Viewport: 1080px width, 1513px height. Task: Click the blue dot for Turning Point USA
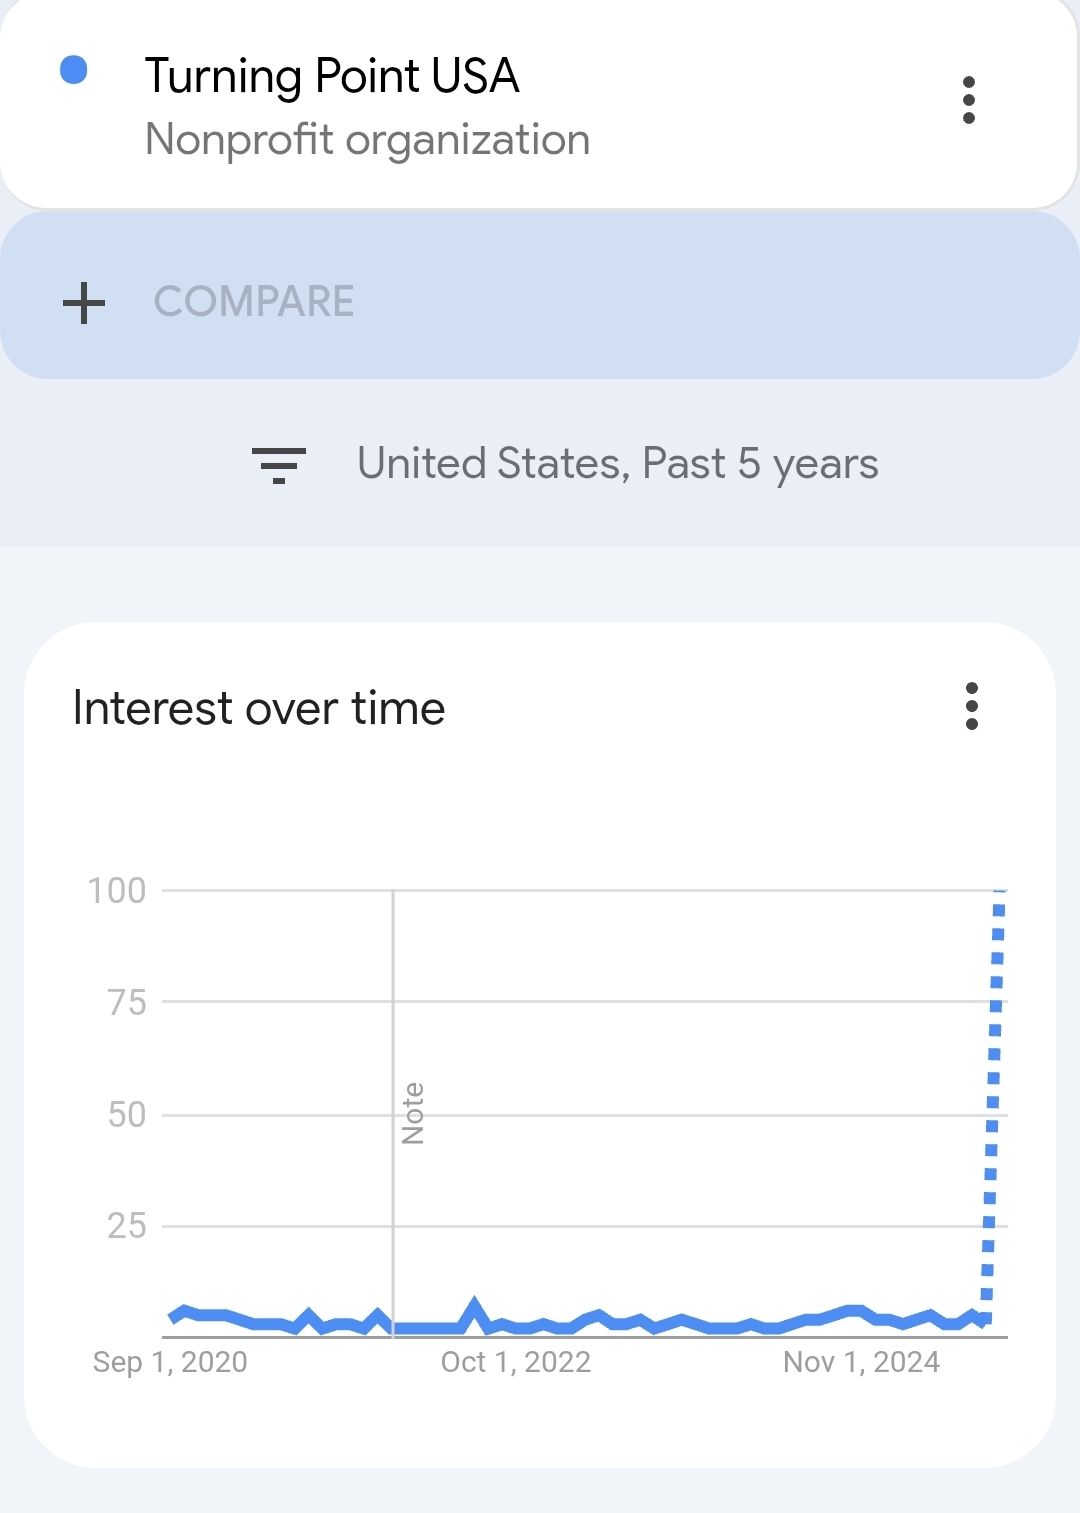tap(74, 70)
